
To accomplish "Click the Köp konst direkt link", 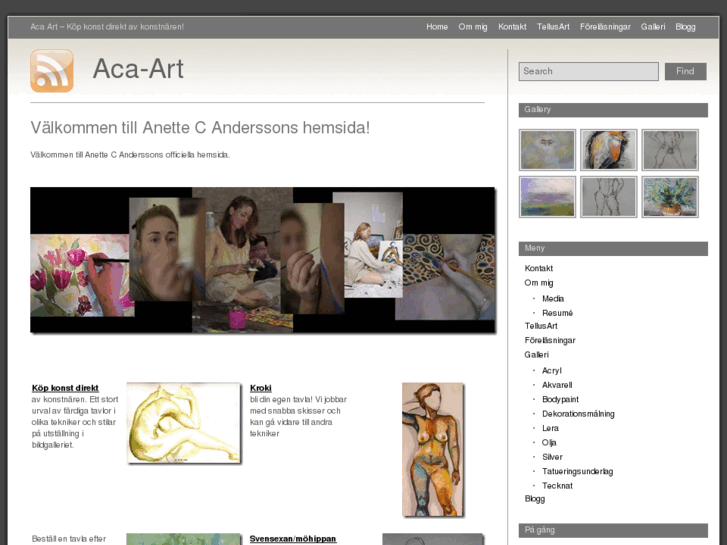I will tap(65, 388).
